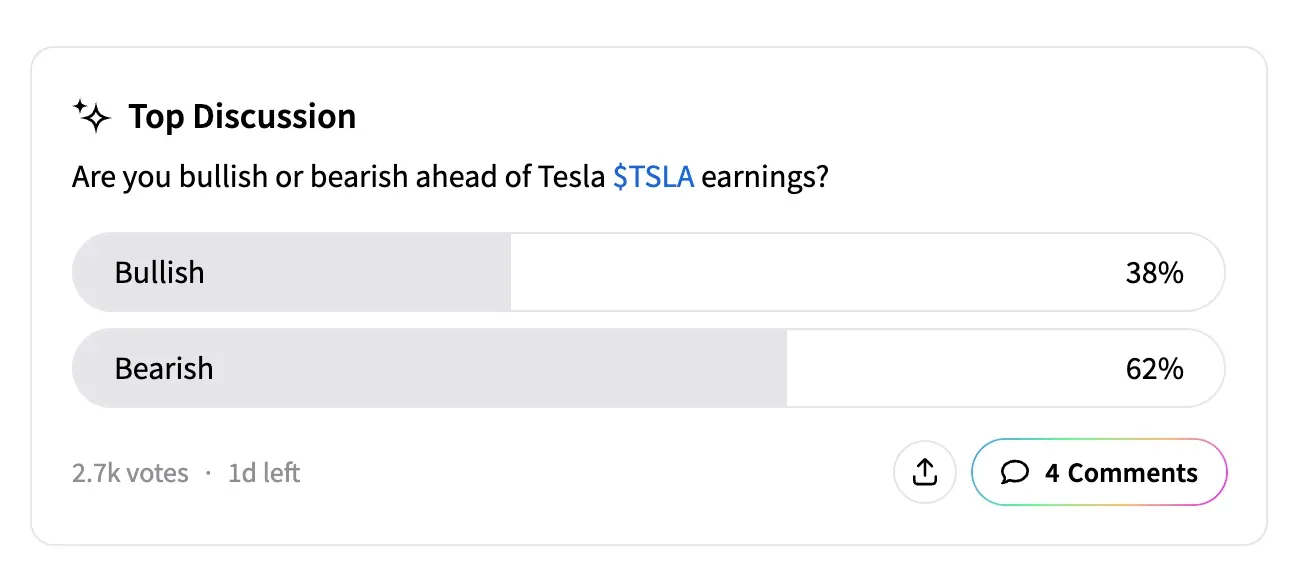Click the 62% Bearish result label
The width and height of the screenshot is (1304, 580).
tap(1154, 369)
